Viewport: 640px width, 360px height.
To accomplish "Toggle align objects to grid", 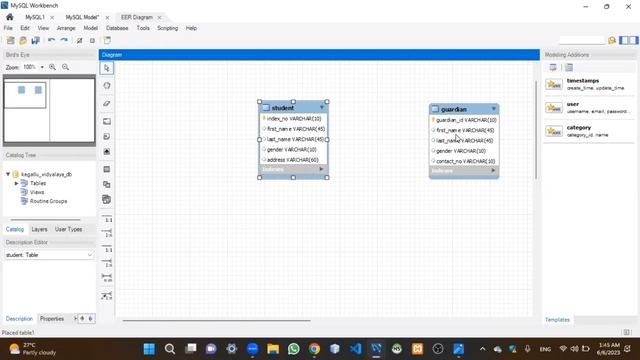I will 92,40.
